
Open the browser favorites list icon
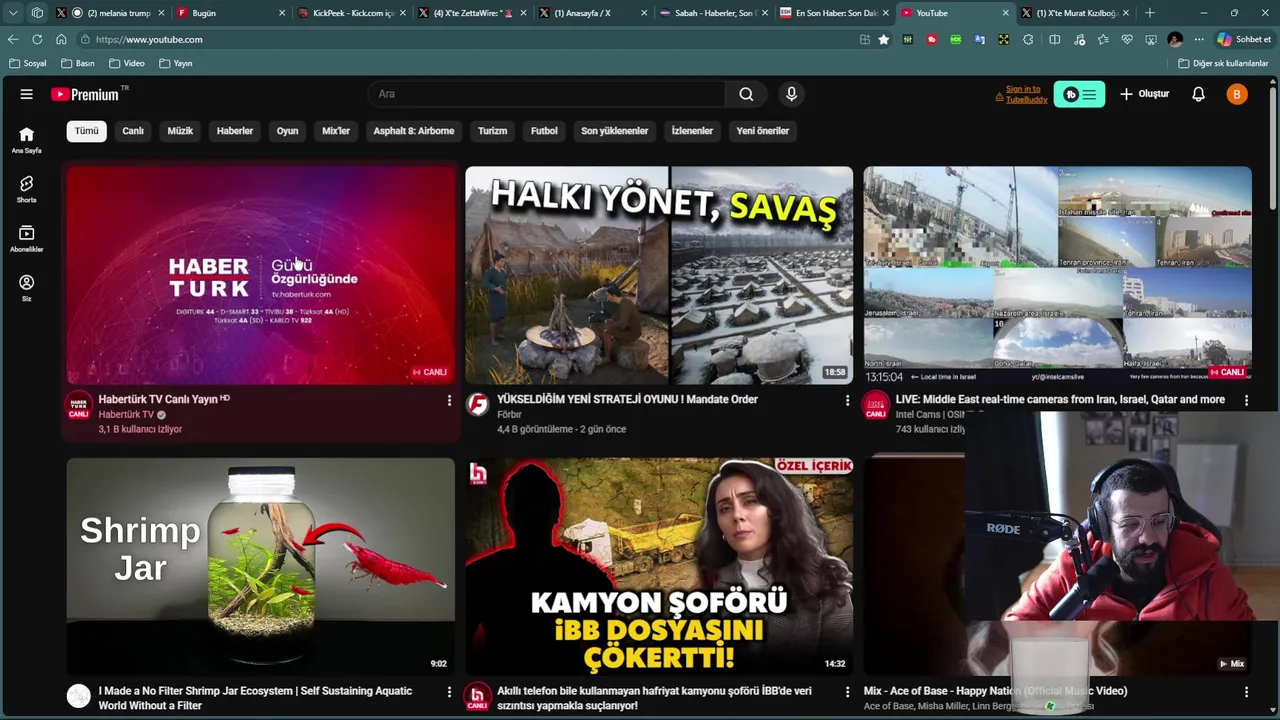pos(1103,39)
